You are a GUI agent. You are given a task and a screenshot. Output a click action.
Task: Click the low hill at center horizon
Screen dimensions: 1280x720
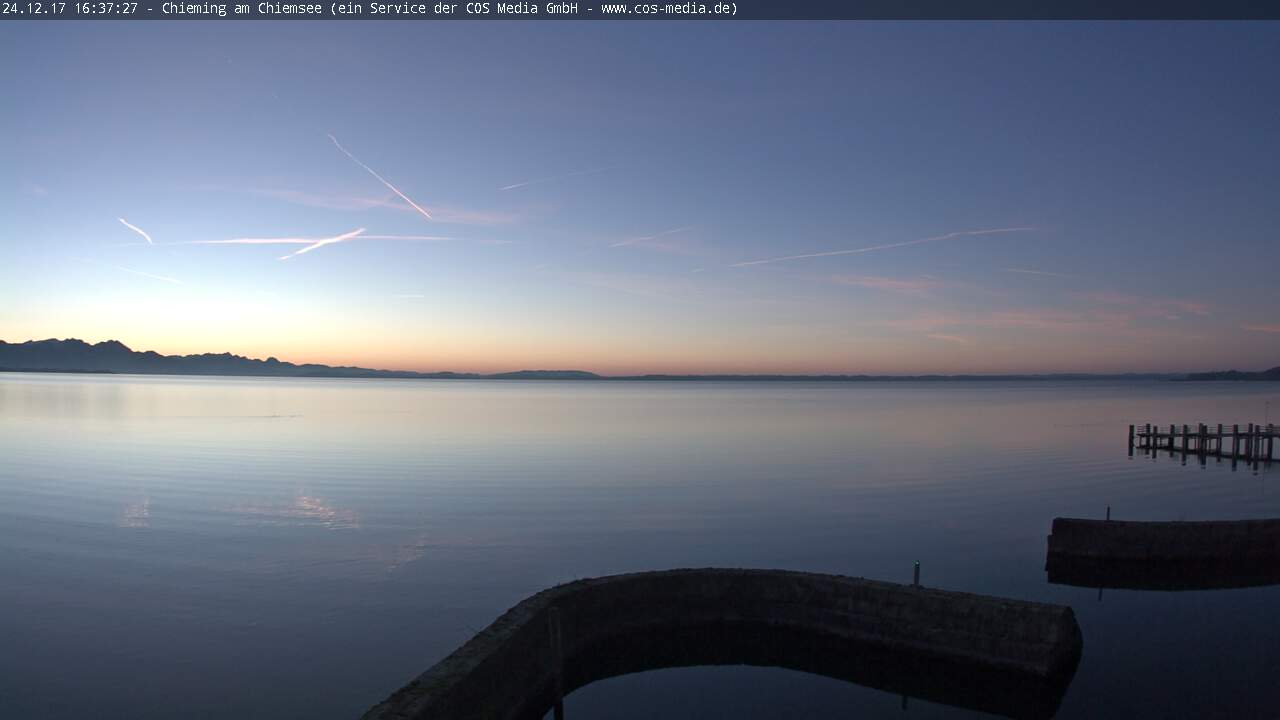(545, 375)
